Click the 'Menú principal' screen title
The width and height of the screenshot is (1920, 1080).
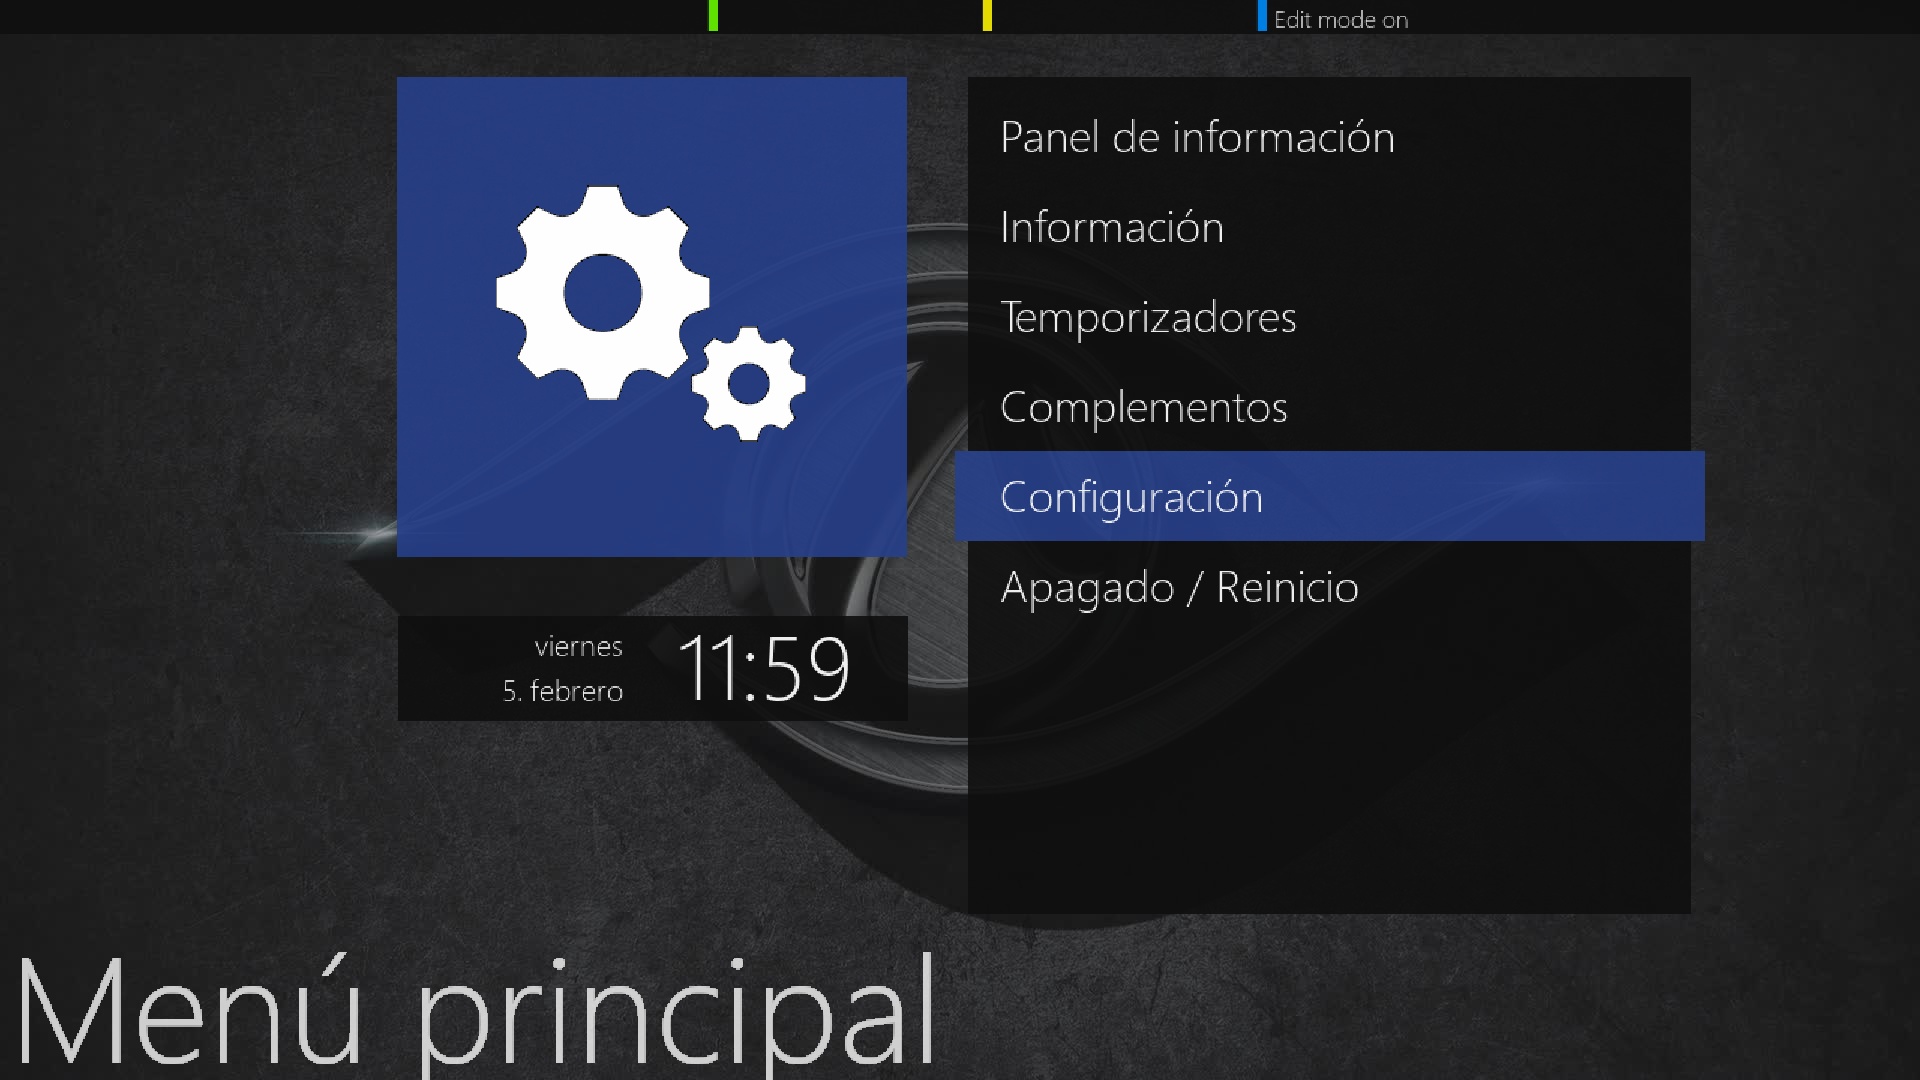(x=475, y=1012)
